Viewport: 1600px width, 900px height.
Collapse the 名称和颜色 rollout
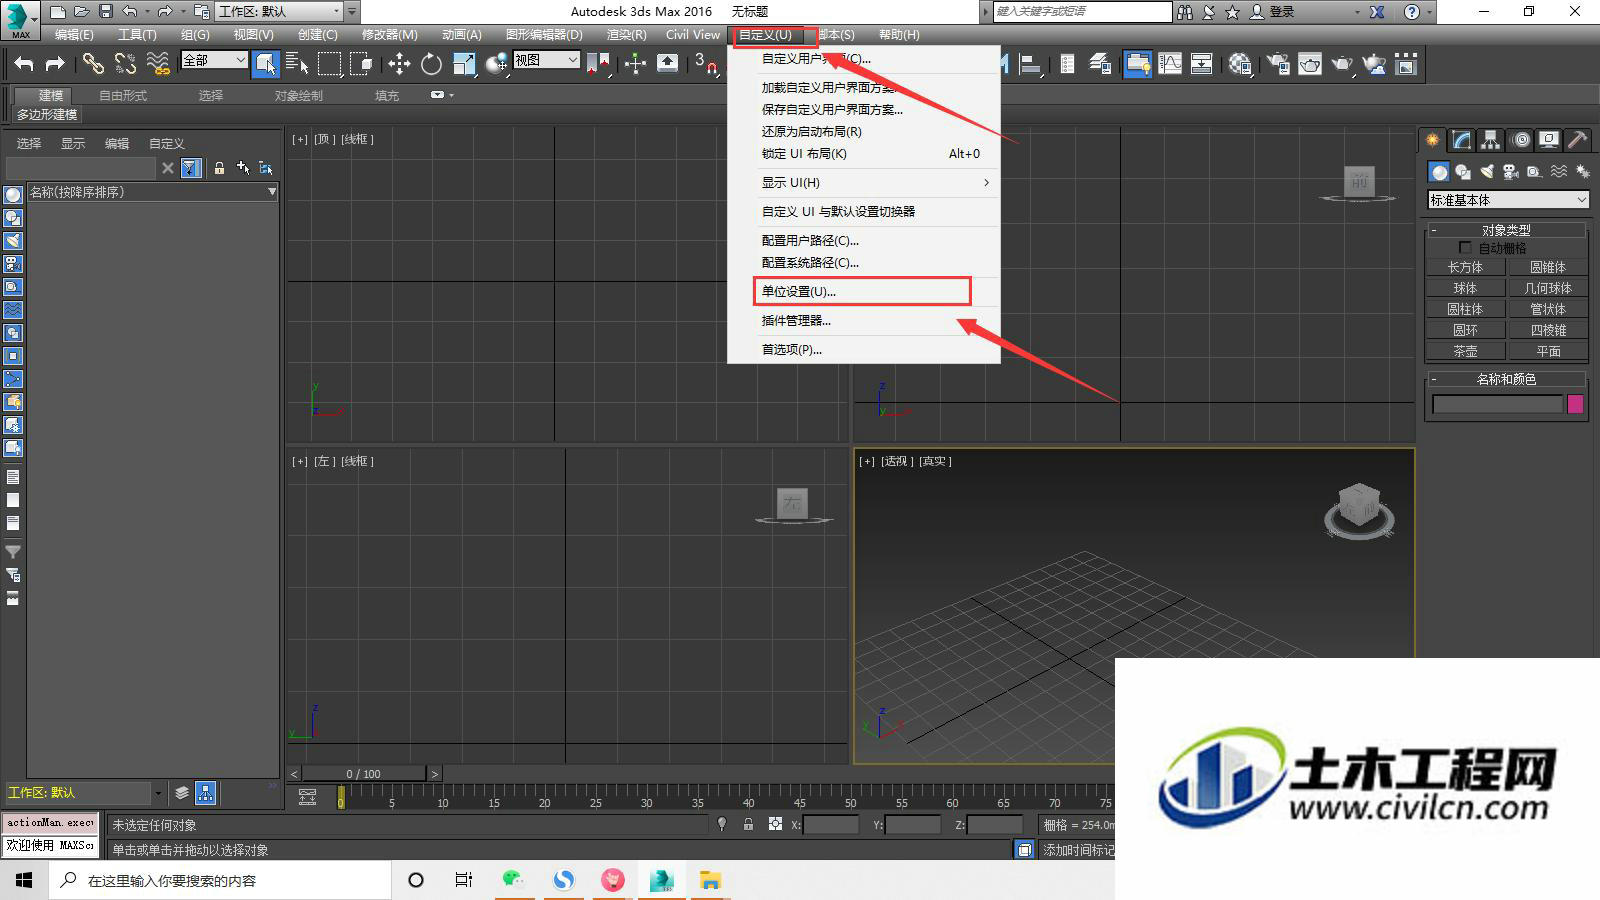[1506, 379]
